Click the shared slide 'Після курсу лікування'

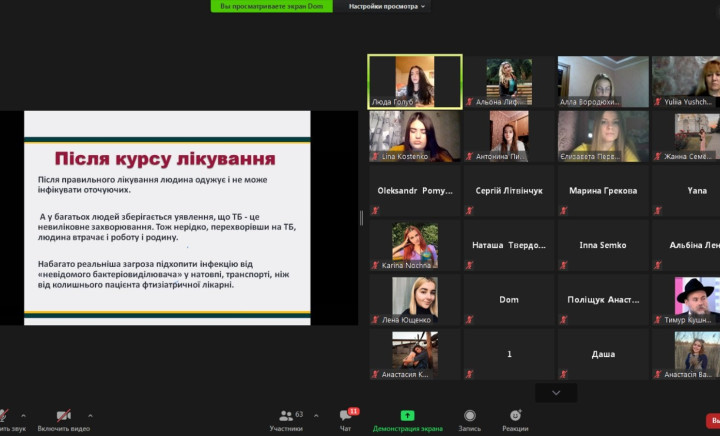[167, 218]
